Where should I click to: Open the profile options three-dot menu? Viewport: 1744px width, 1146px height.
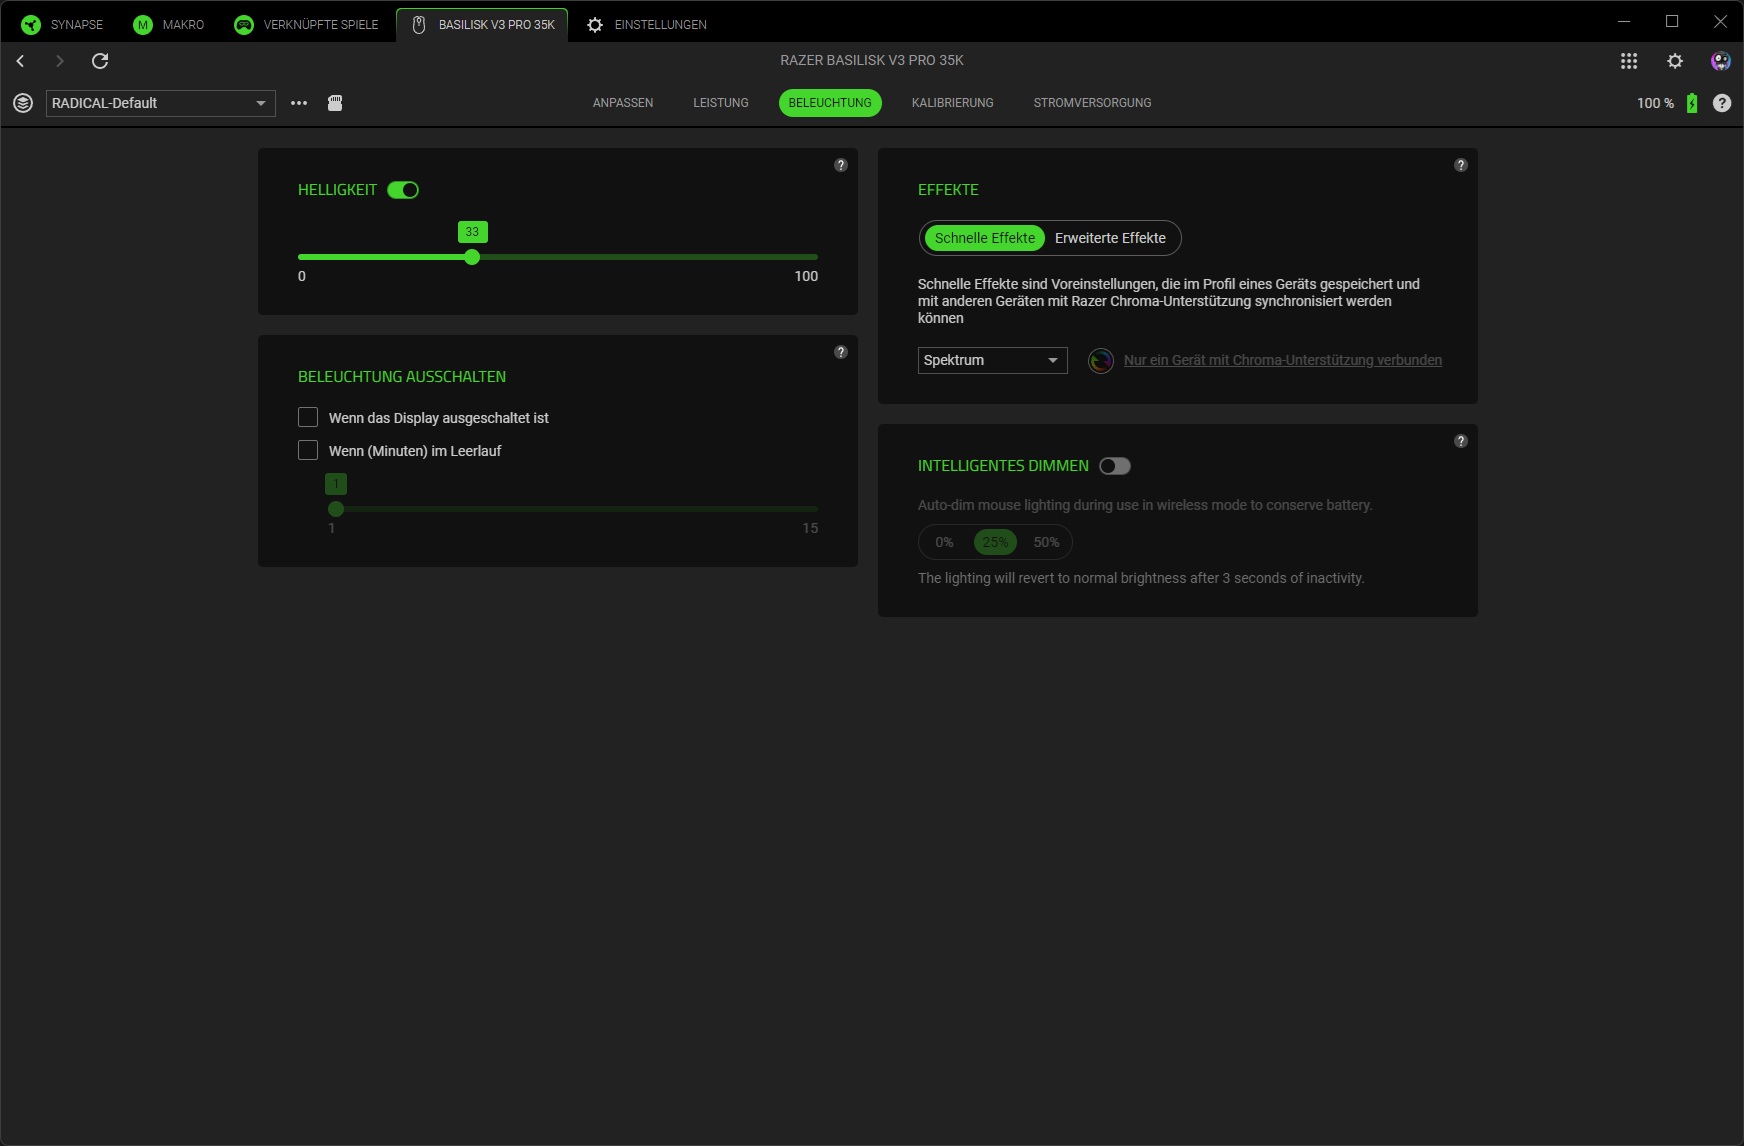pyautogui.click(x=299, y=103)
